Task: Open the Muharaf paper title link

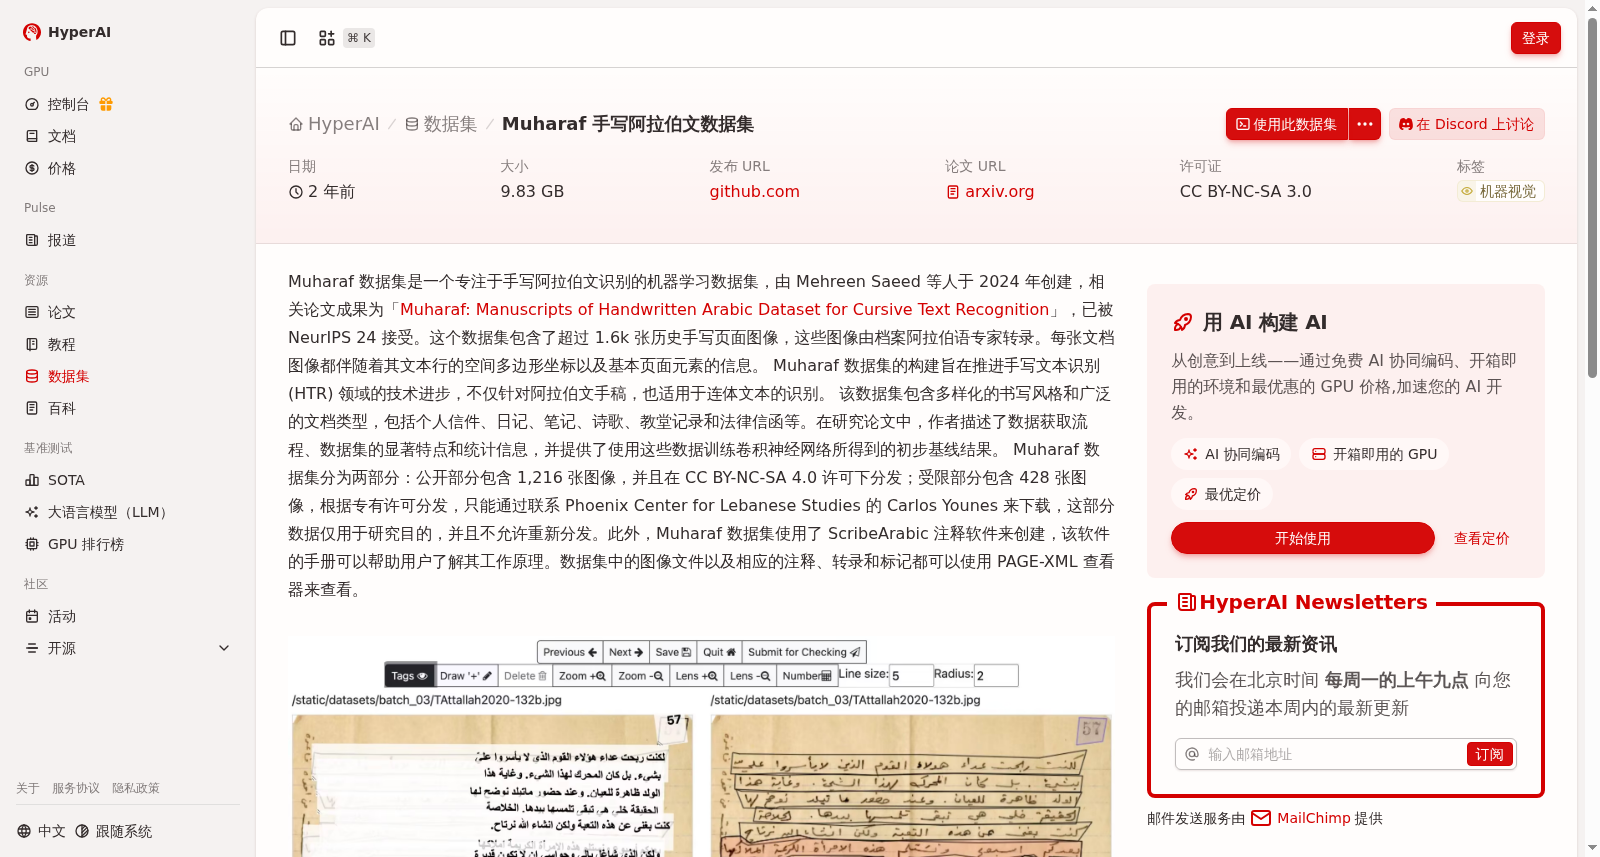Action: [x=725, y=309]
